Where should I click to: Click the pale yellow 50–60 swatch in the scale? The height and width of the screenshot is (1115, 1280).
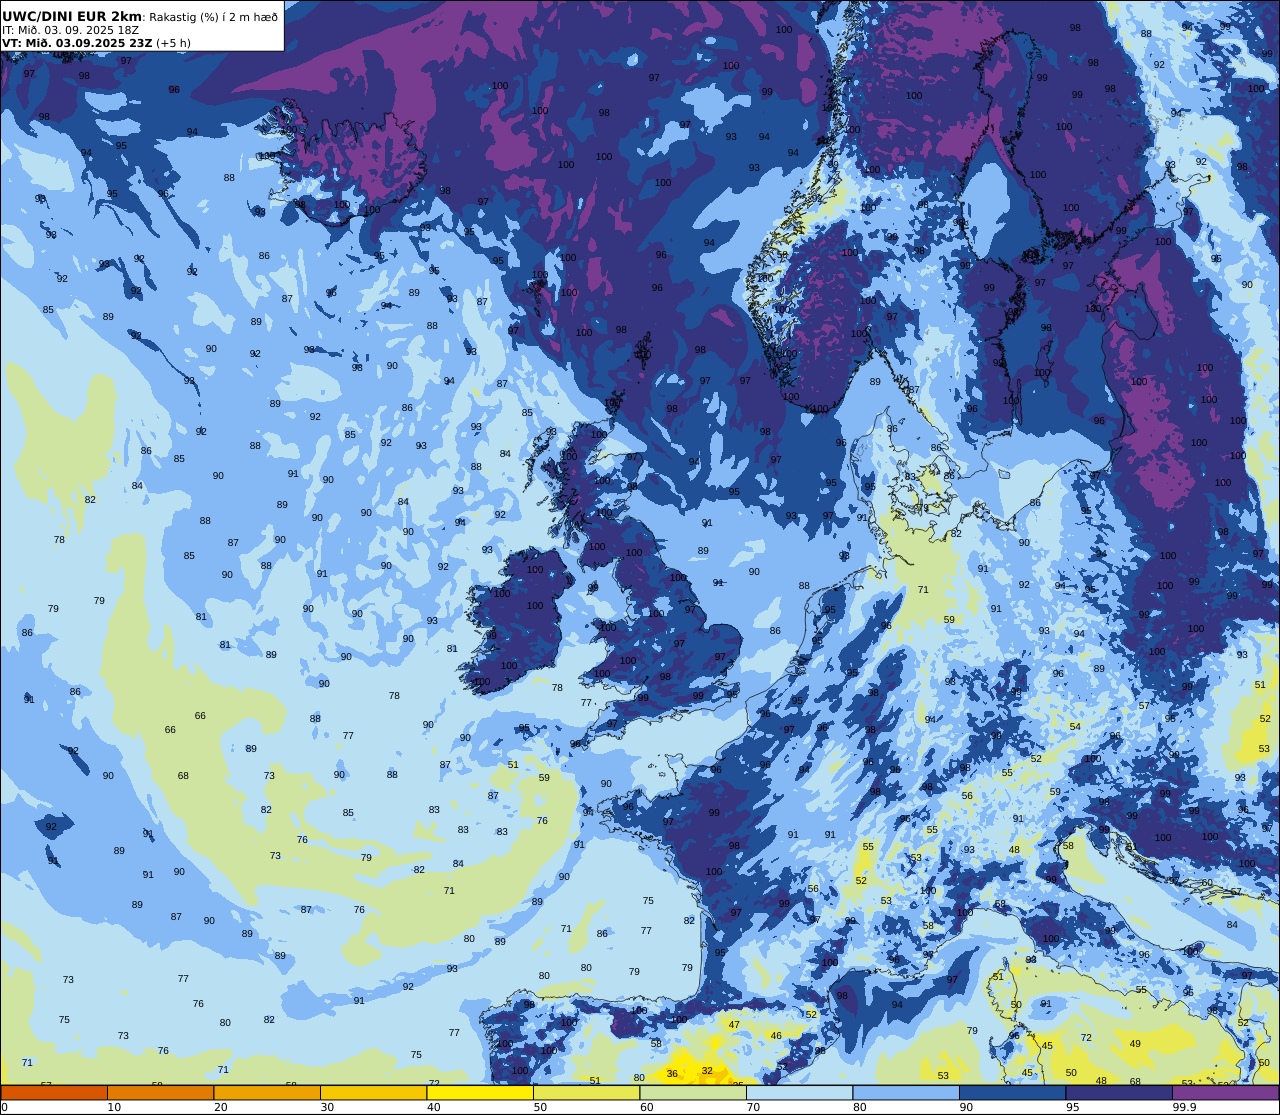586,1092
